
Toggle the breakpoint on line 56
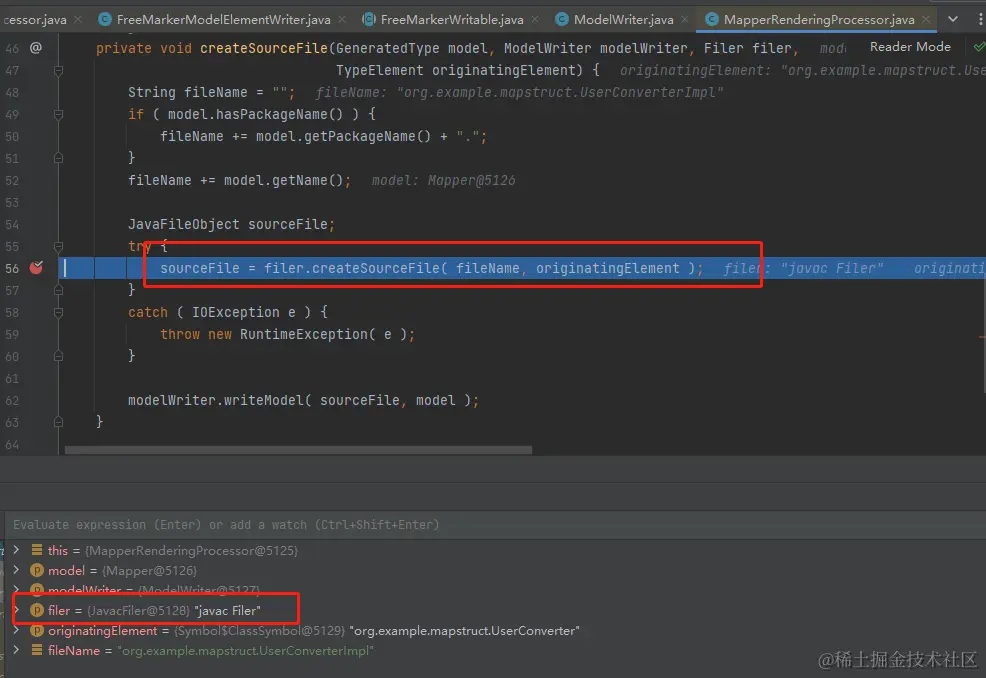click(x=36, y=268)
